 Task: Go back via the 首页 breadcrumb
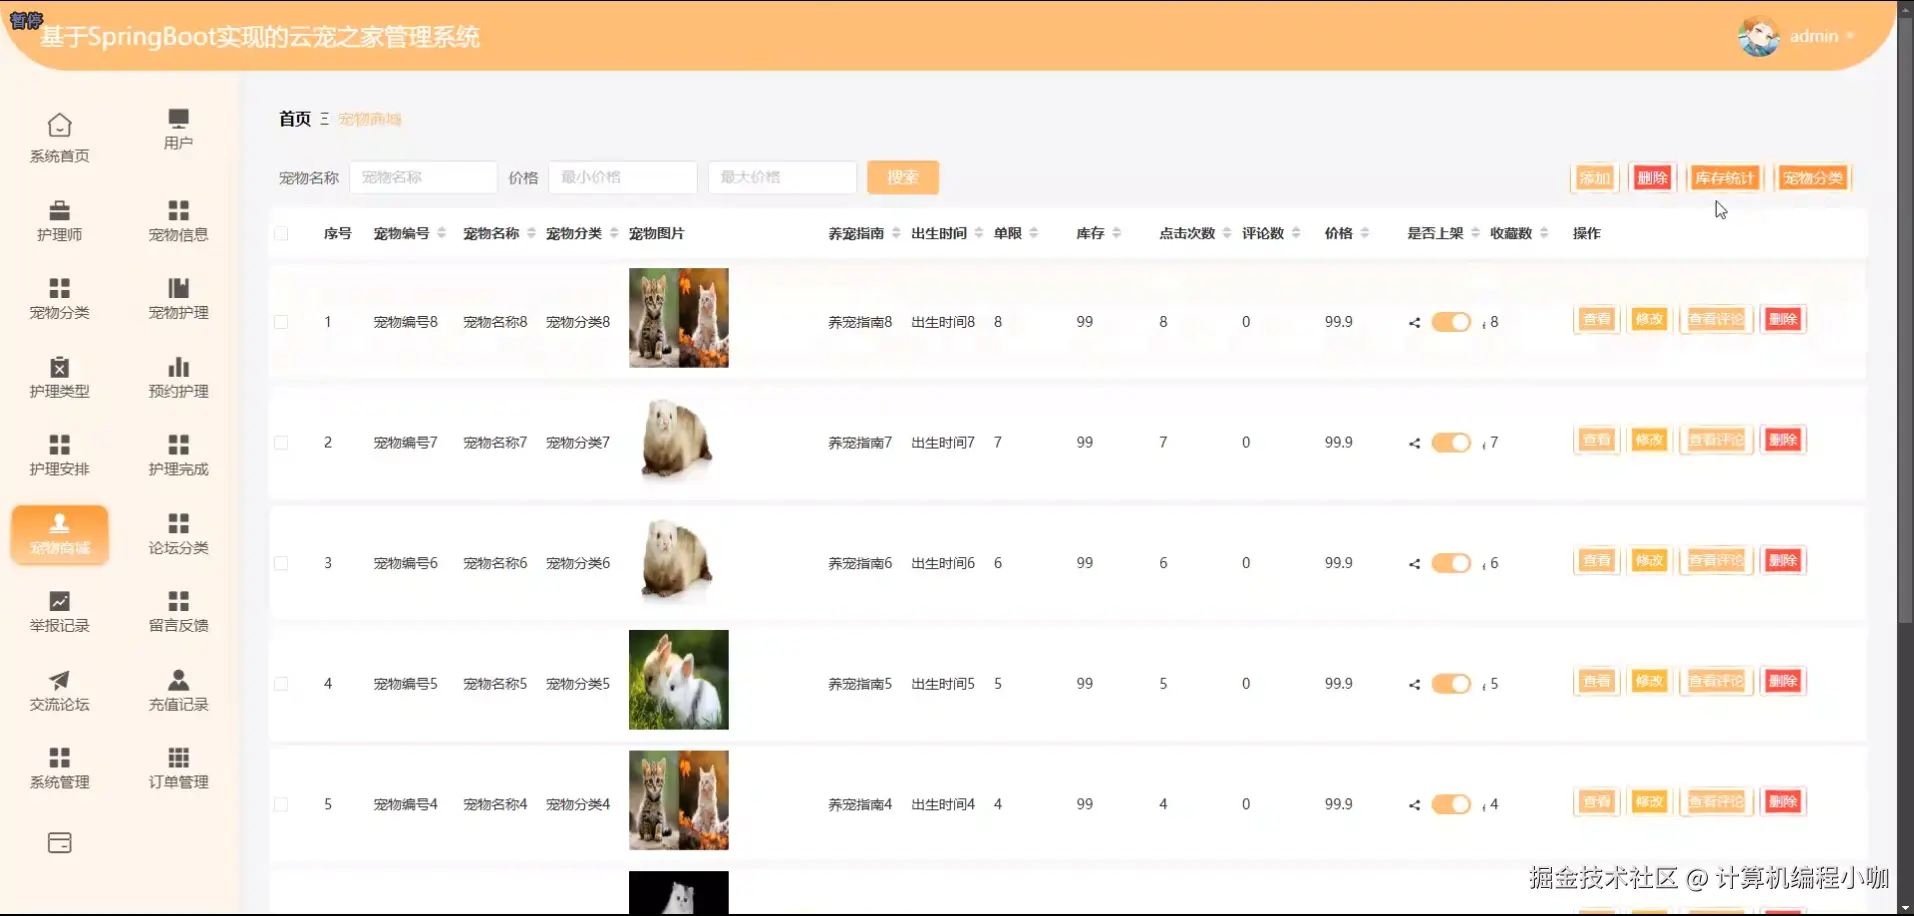(x=294, y=118)
